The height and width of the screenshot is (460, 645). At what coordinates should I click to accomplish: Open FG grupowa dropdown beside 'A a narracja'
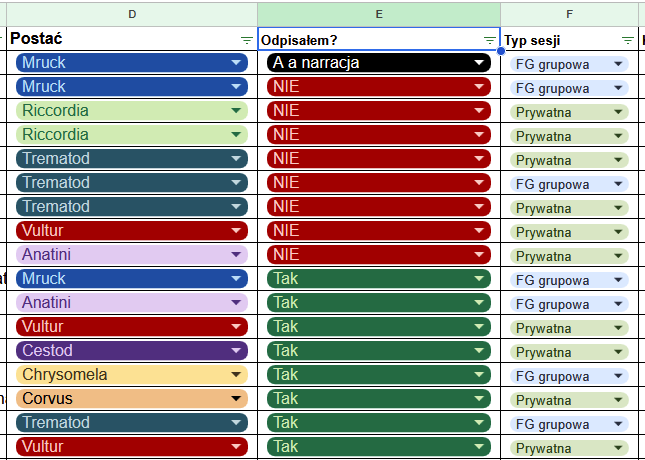click(x=618, y=63)
